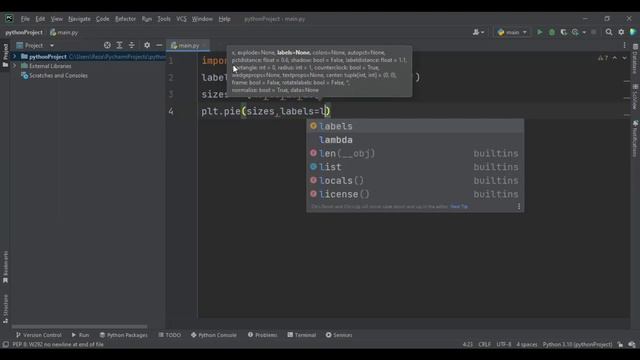Image resolution: width=640 pixels, height=360 pixels.
Task: Click the JetBrains Toolbox colorful icon
Action: coord(633,32)
